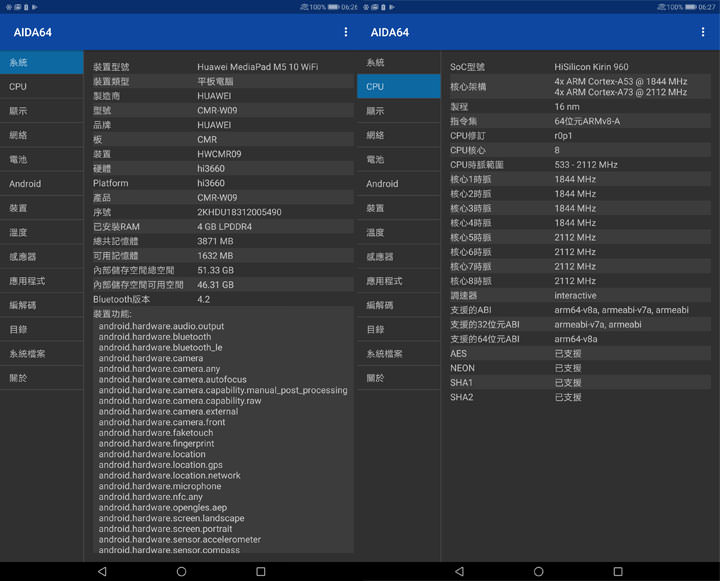Viewport: 720px width, 581px height.
Task: Tap the Home navigation button on right screen
Action: pyautogui.click(x=539, y=571)
